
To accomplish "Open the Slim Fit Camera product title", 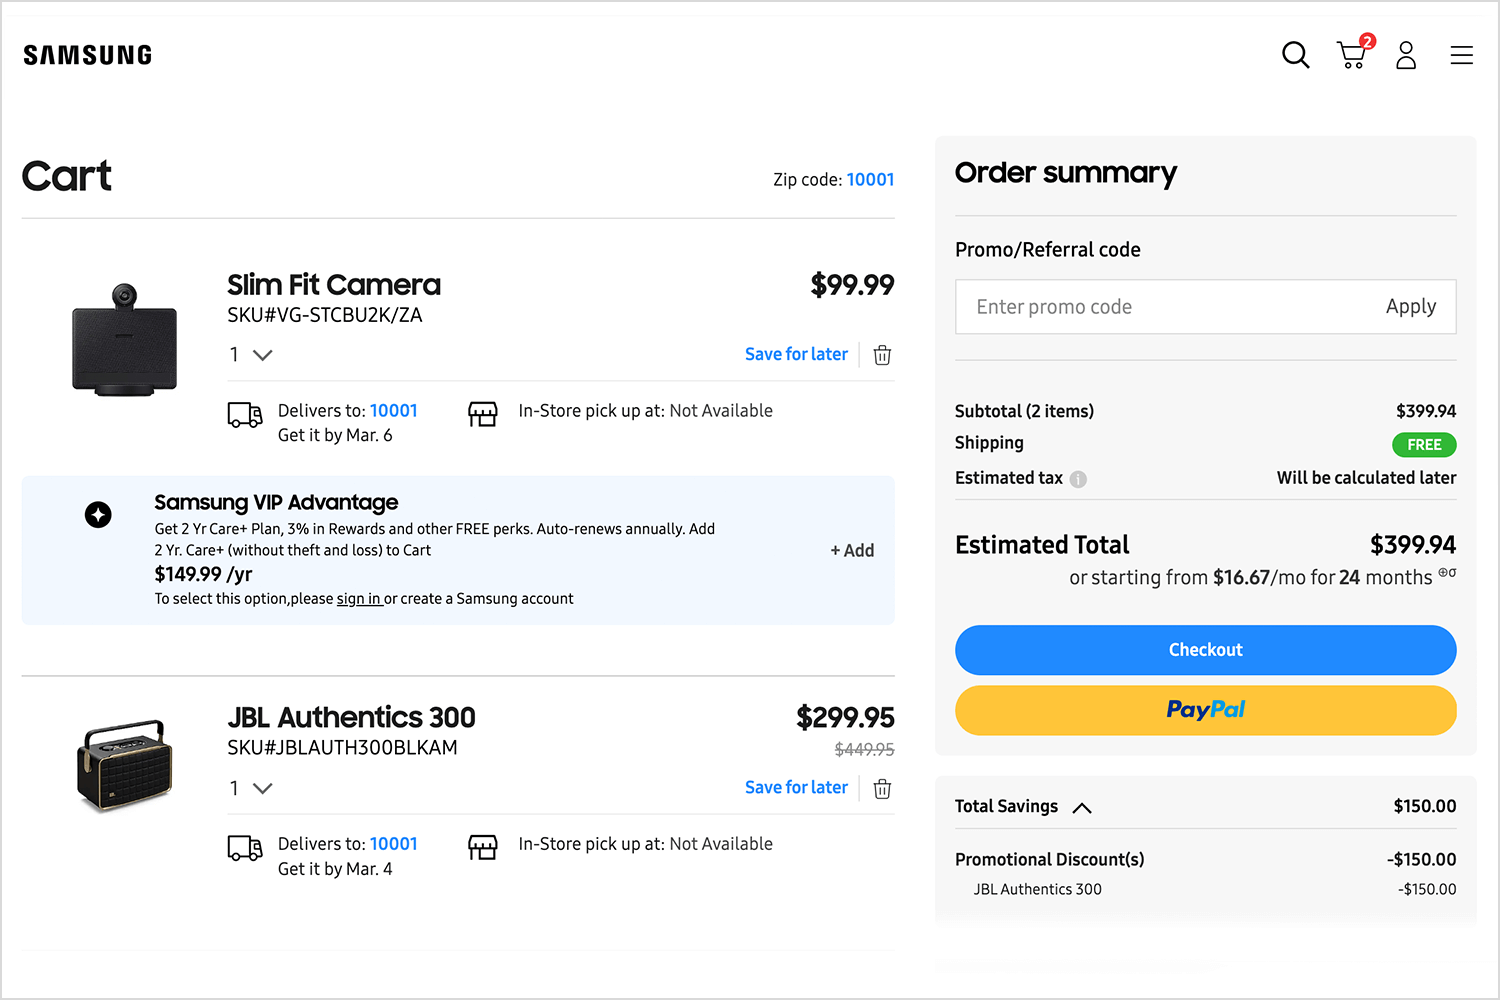I will click(334, 285).
